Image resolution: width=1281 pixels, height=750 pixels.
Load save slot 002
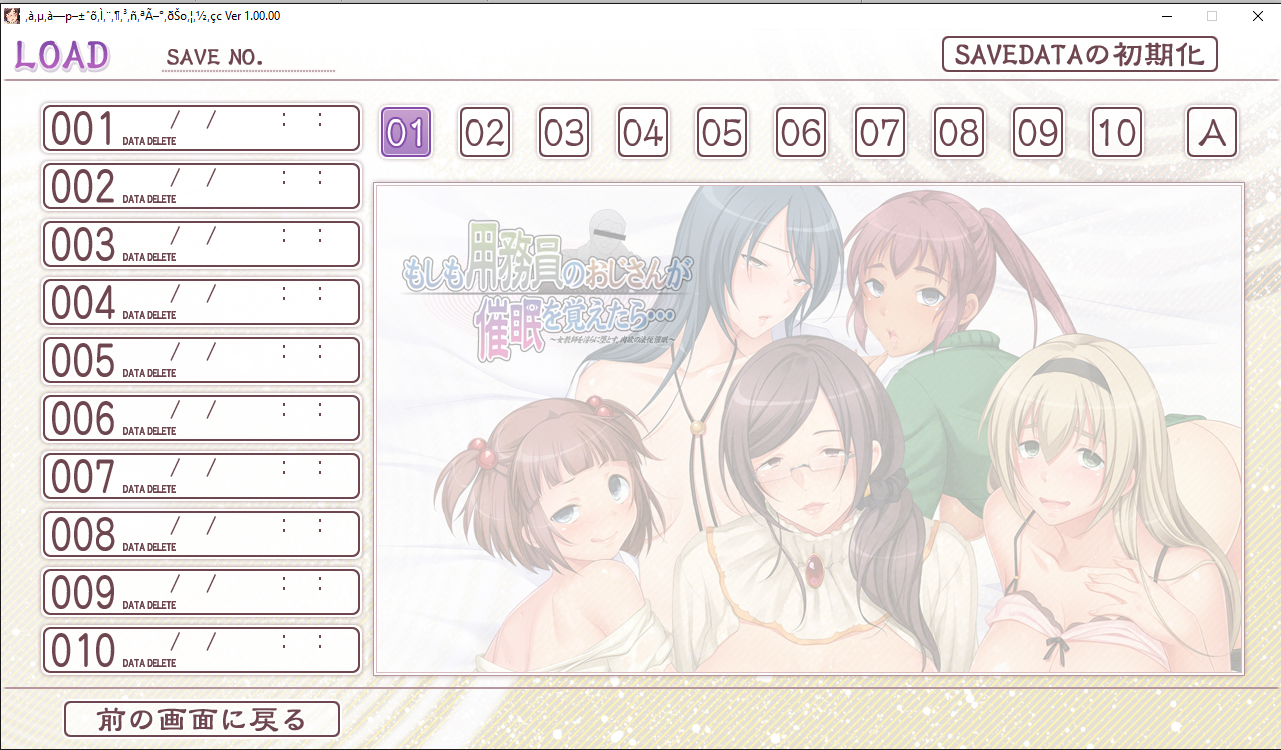(201, 186)
